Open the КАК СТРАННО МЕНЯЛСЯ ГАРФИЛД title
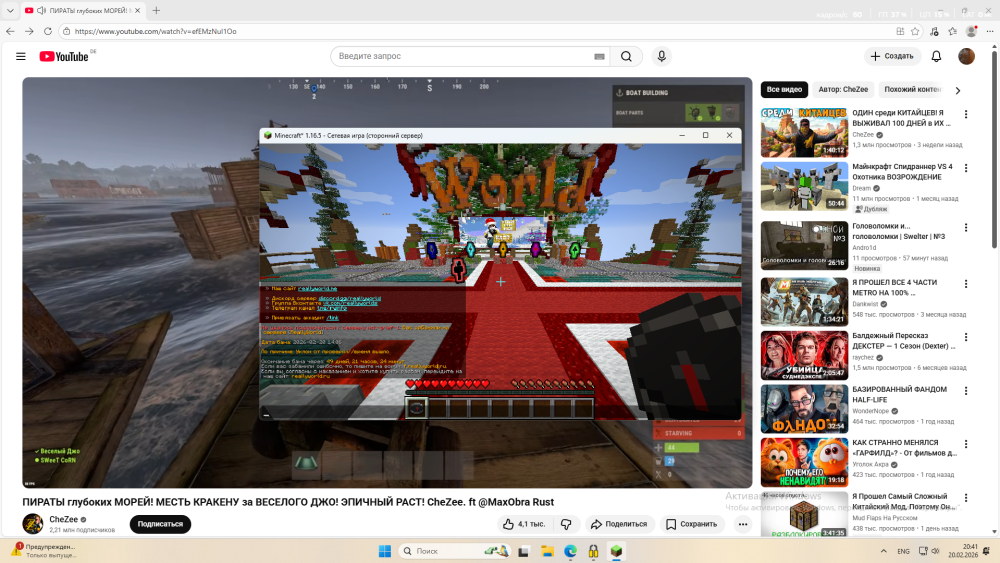1000x563 pixels. (x=904, y=448)
